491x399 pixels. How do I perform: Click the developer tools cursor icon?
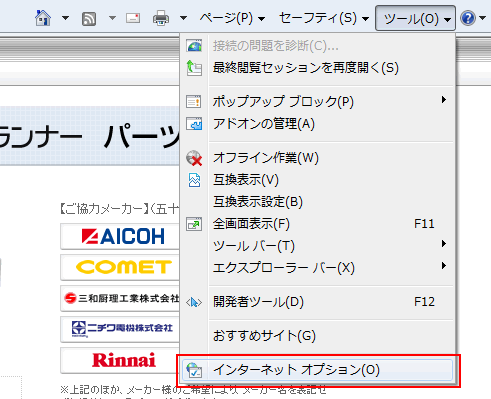pos(194,302)
